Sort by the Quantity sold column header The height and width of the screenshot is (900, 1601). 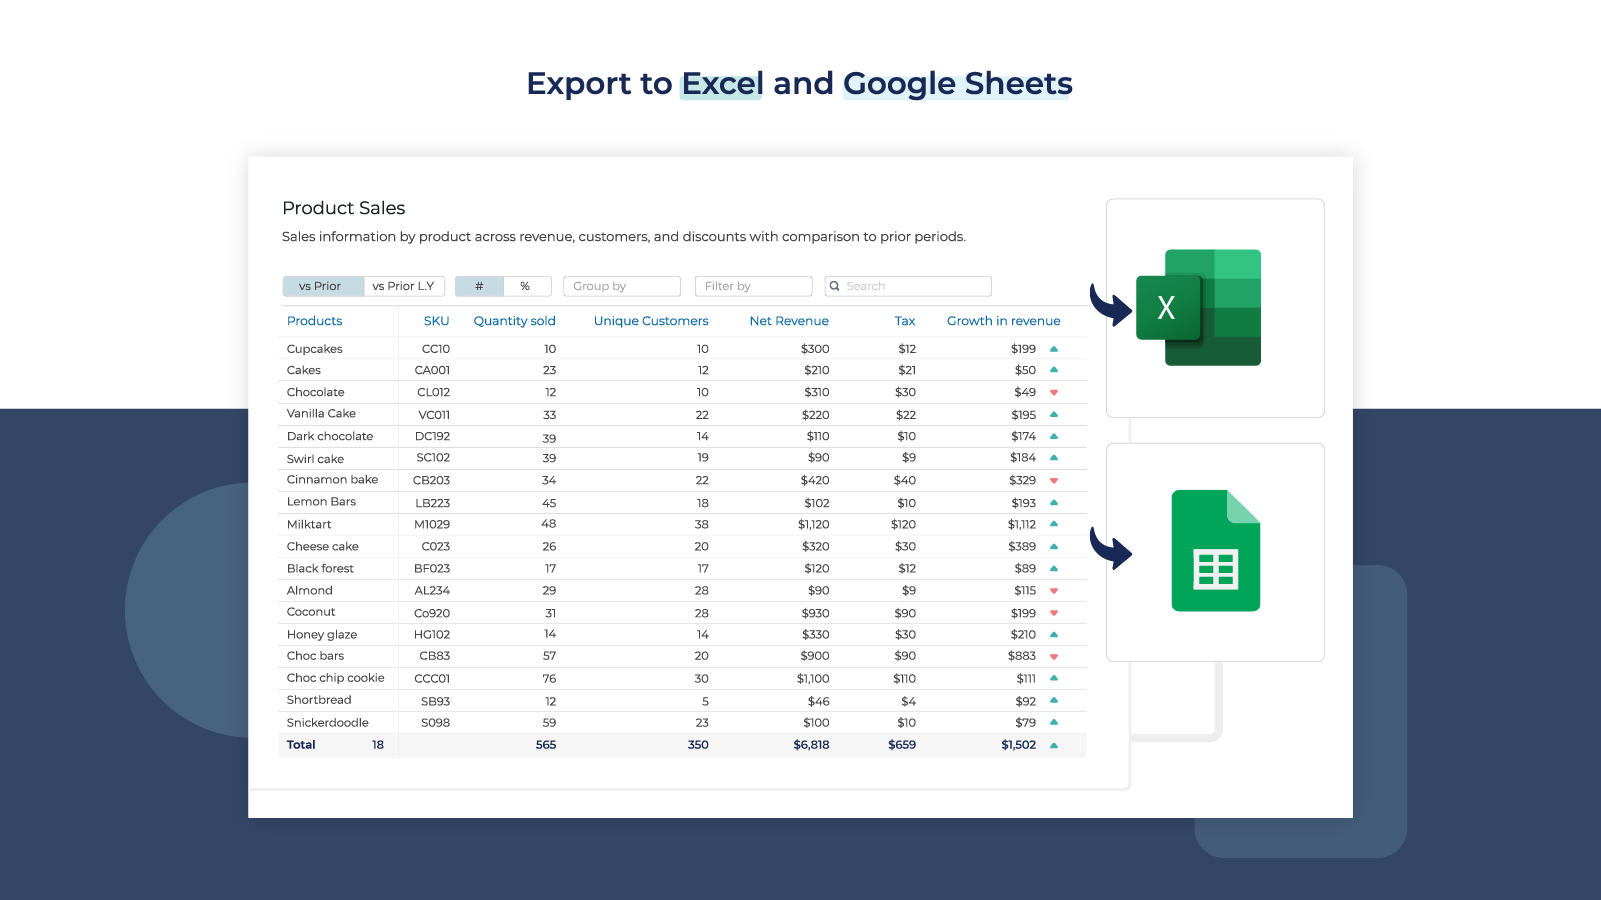[514, 321]
